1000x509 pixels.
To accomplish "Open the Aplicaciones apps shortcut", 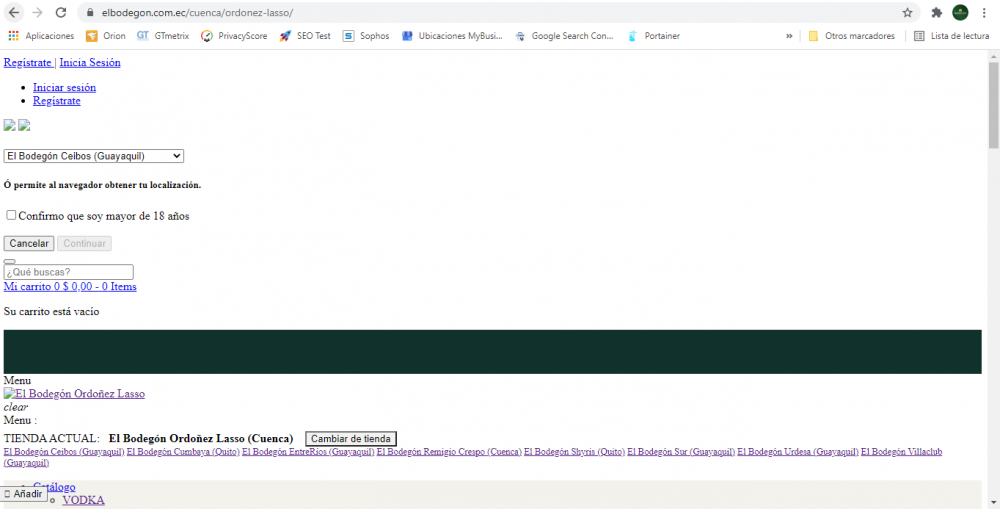I will pyautogui.click(x=41, y=36).
